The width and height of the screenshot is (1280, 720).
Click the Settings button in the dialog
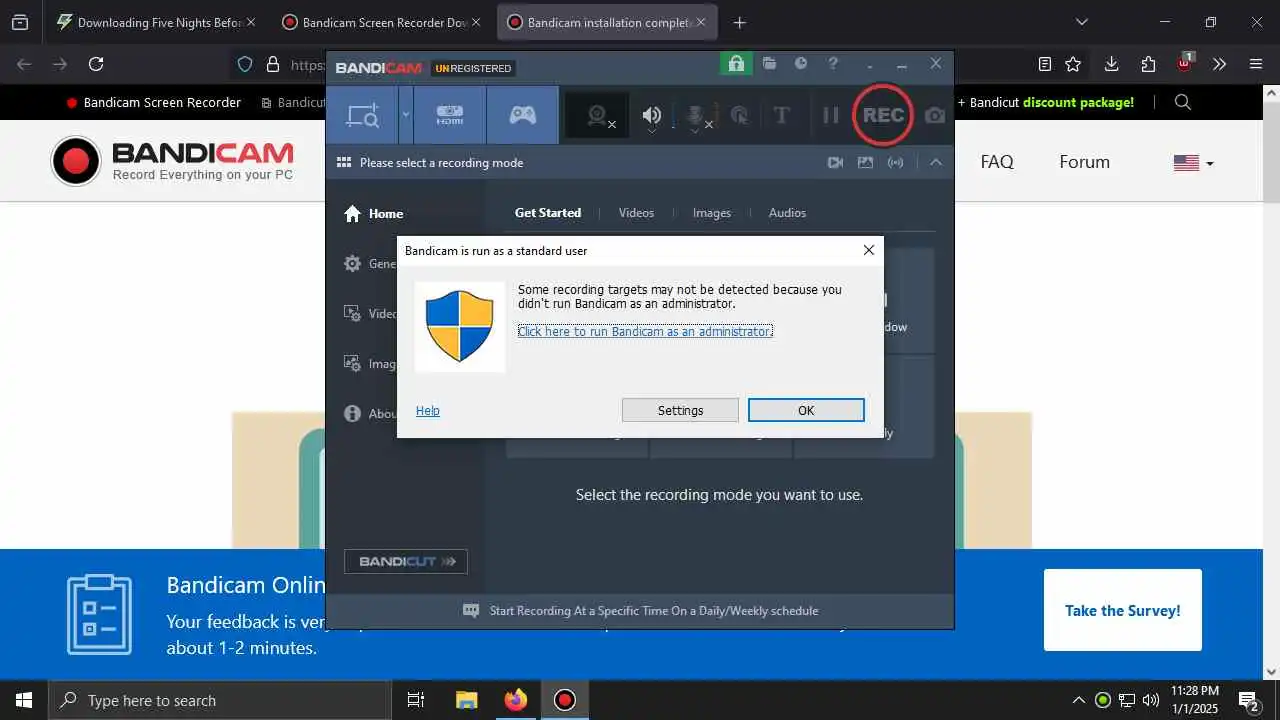[x=680, y=410]
